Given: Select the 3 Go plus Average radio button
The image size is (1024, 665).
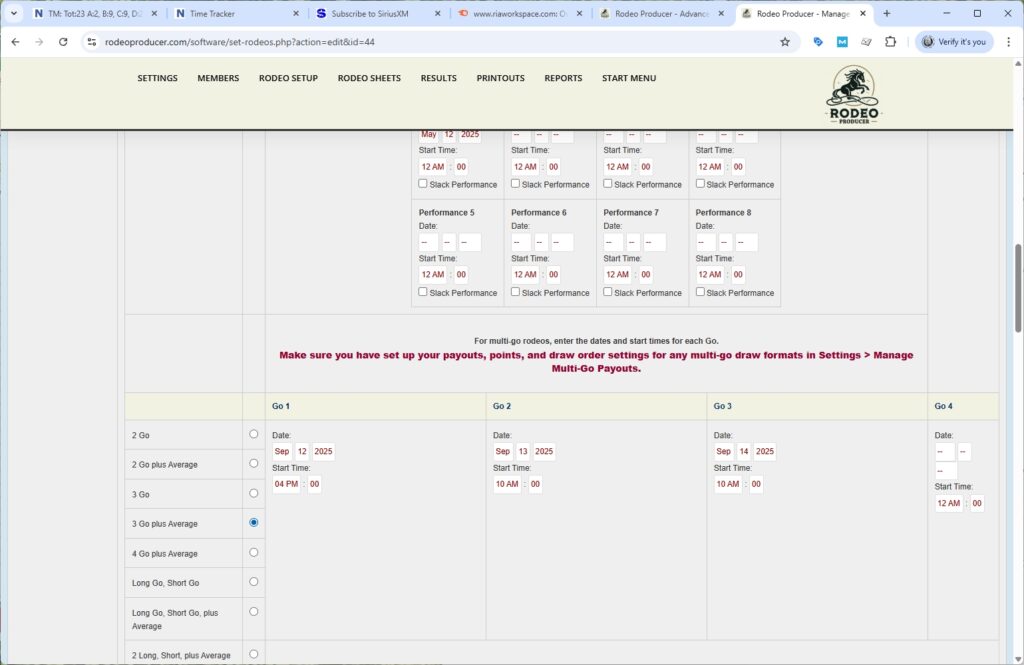Looking at the screenshot, I should point(253,523).
